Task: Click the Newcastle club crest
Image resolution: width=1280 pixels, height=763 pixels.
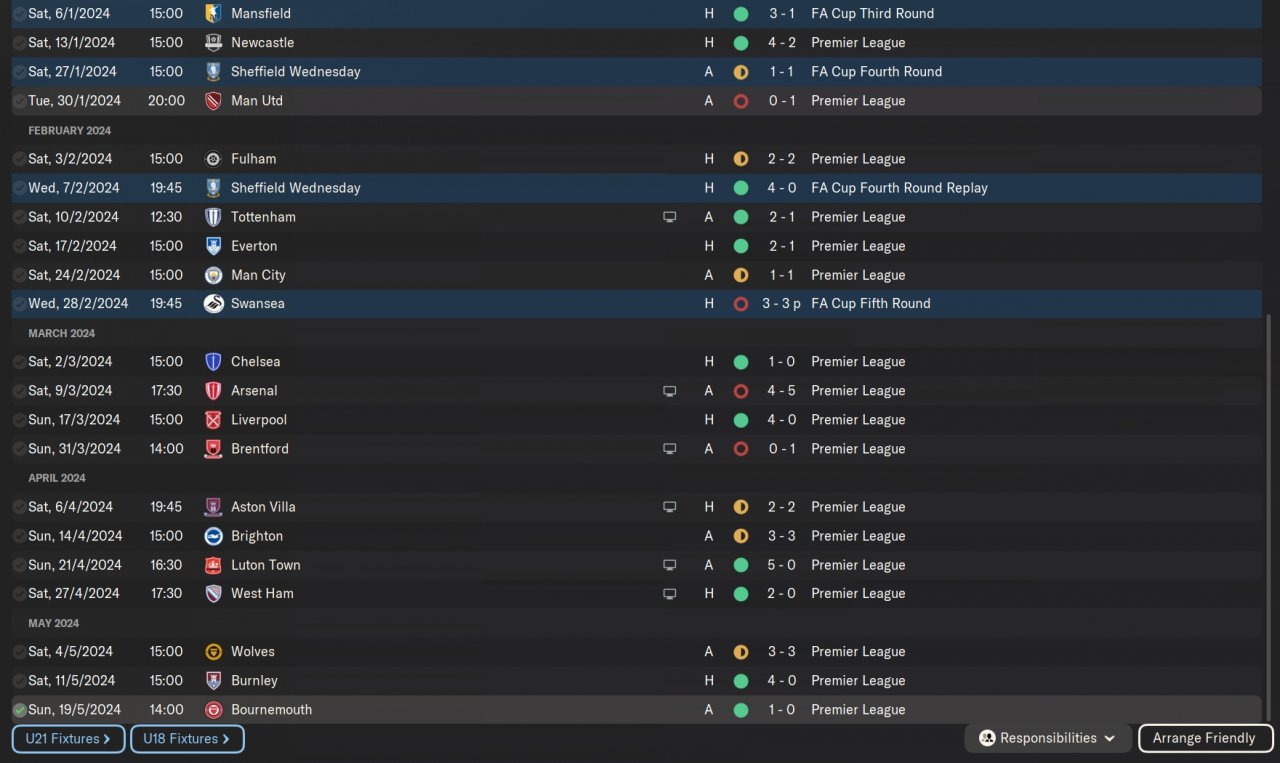Action: pos(213,43)
